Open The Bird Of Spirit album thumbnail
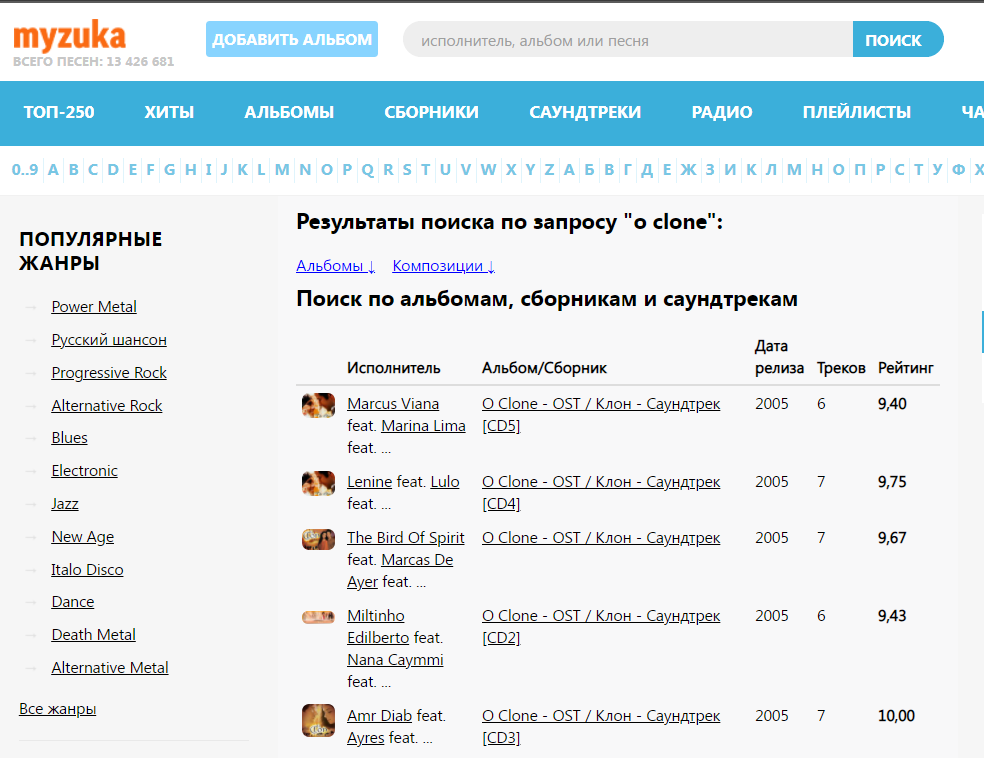The image size is (984, 758). pyautogui.click(x=318, y=539)
